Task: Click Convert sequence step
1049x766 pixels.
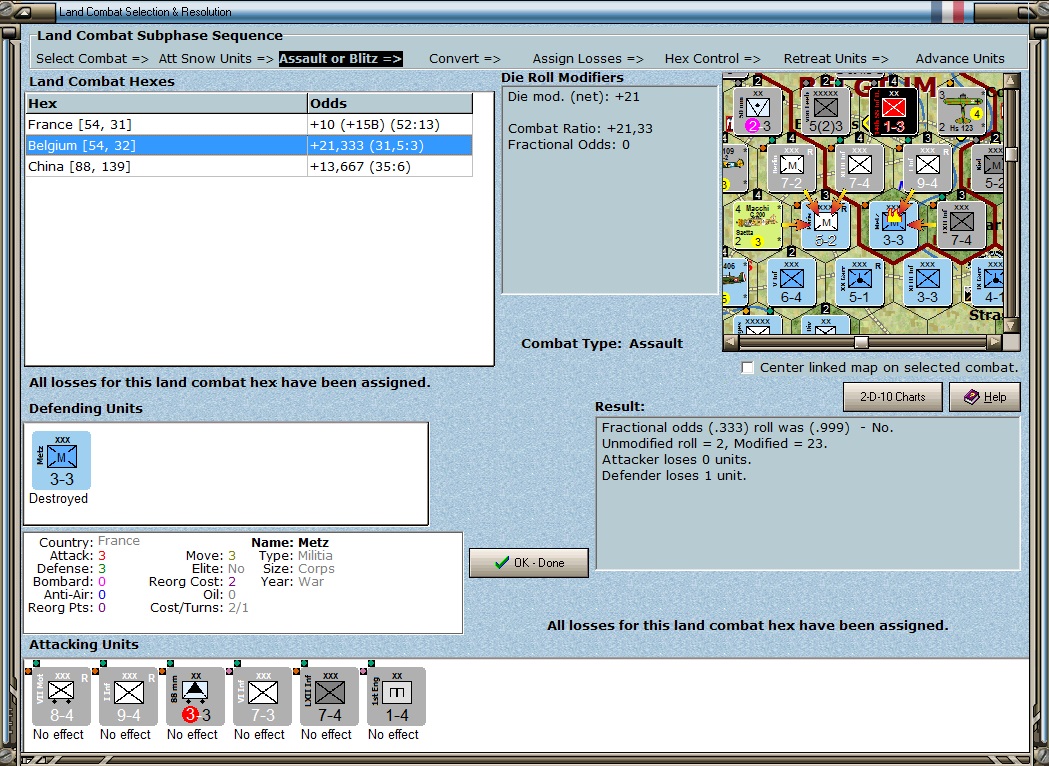Action: (465, 59)
